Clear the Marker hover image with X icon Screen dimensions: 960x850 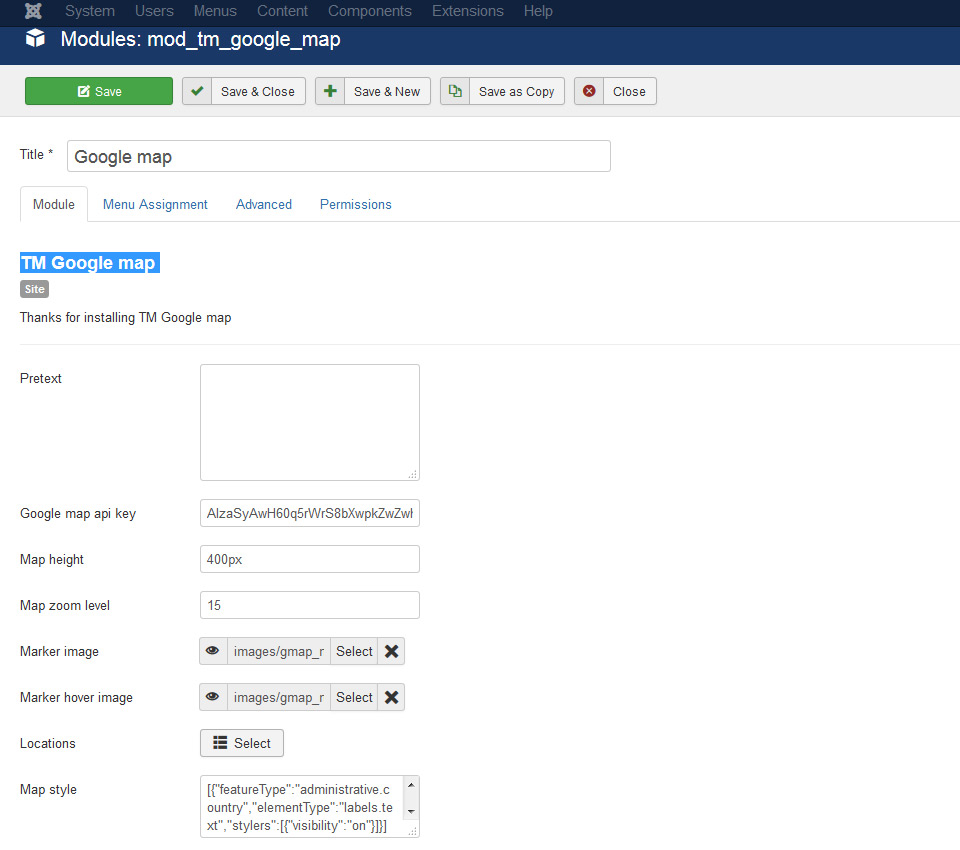391,697
